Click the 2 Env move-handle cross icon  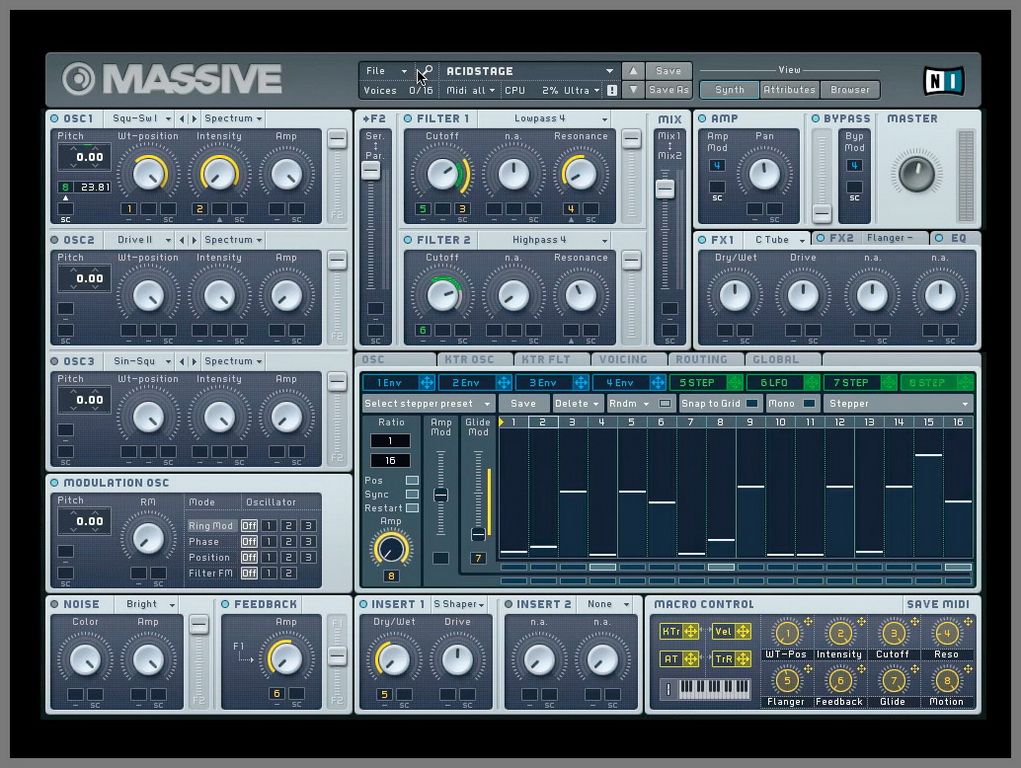[x=503, y=383]
